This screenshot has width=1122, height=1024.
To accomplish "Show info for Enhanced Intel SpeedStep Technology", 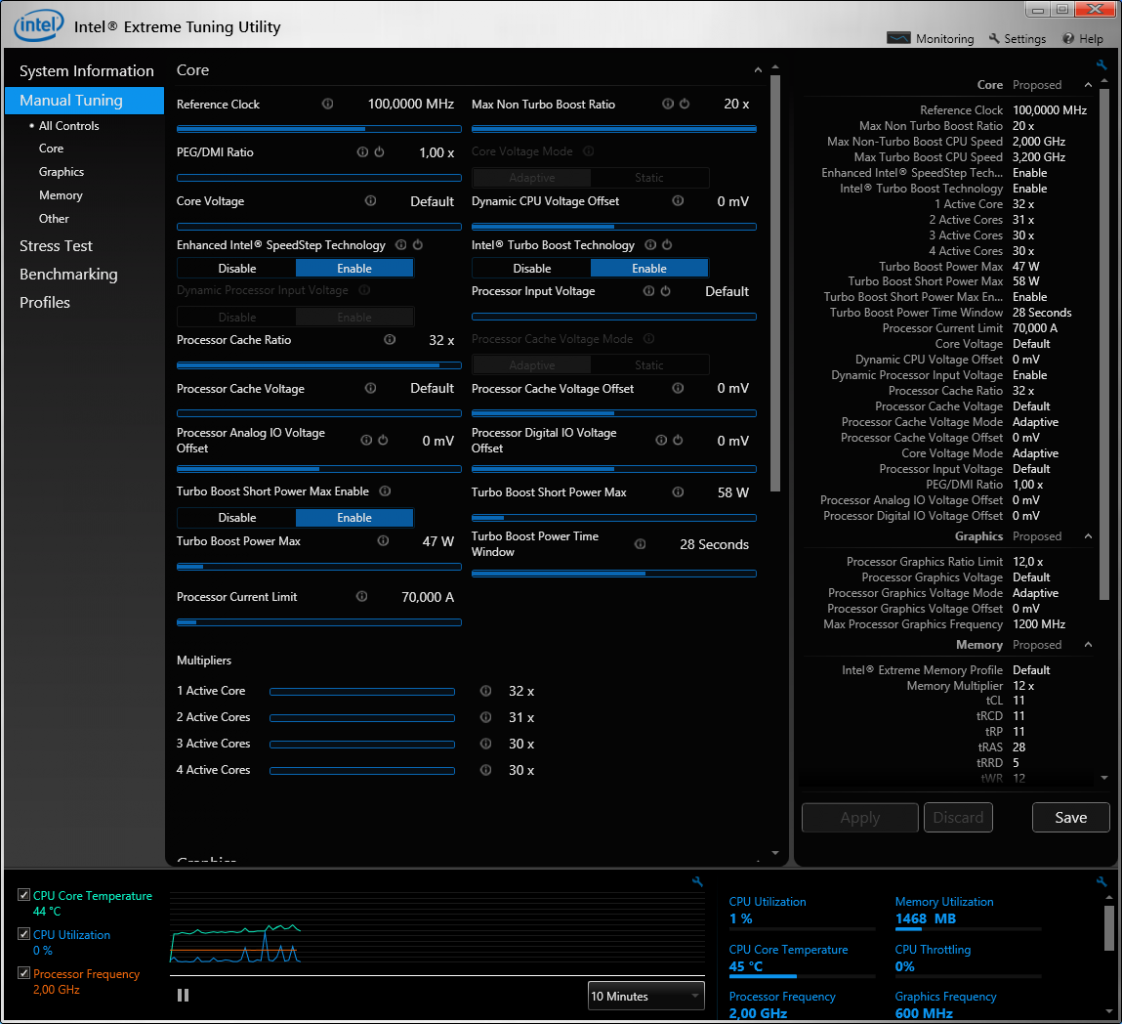I will click(401, 245).
